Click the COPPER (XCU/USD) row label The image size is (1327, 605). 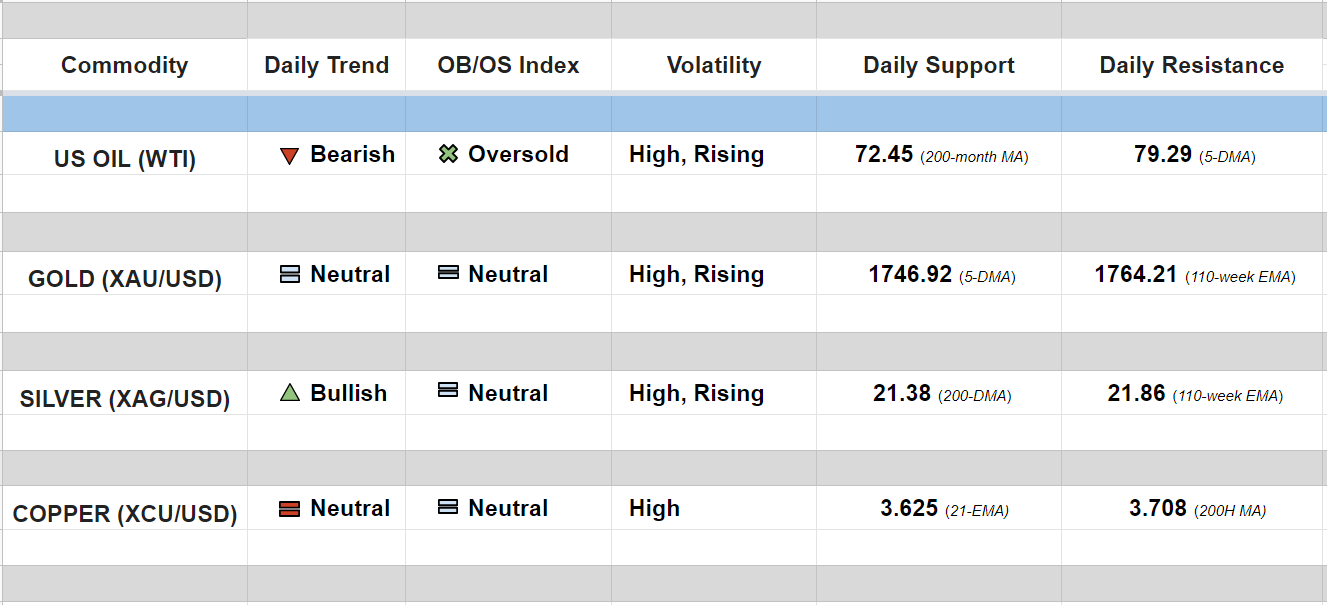pos(125,514)
